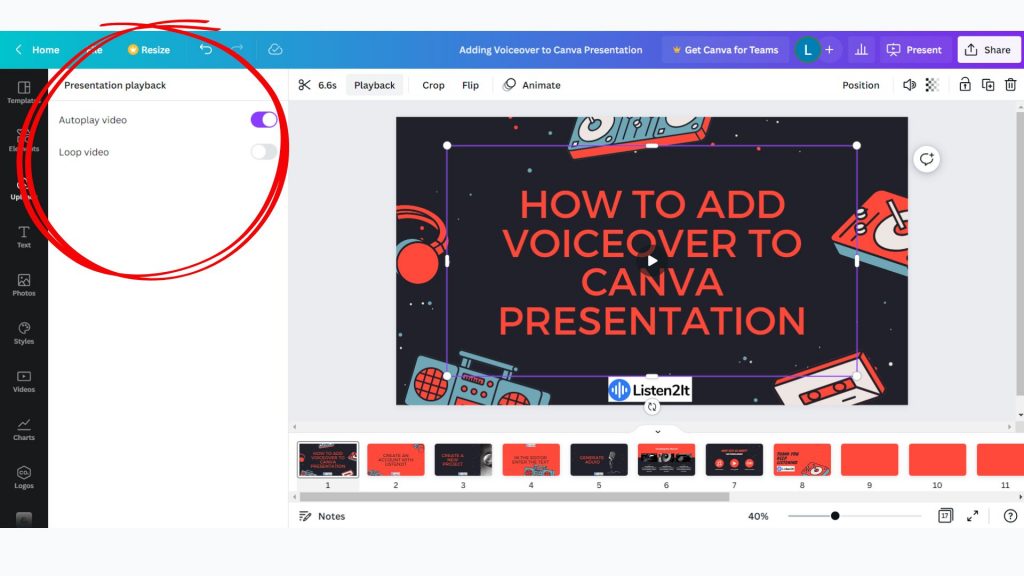Select slide 8 thumbnail
The height and width of the screenshot is (576, 1024).
(802, 460)
